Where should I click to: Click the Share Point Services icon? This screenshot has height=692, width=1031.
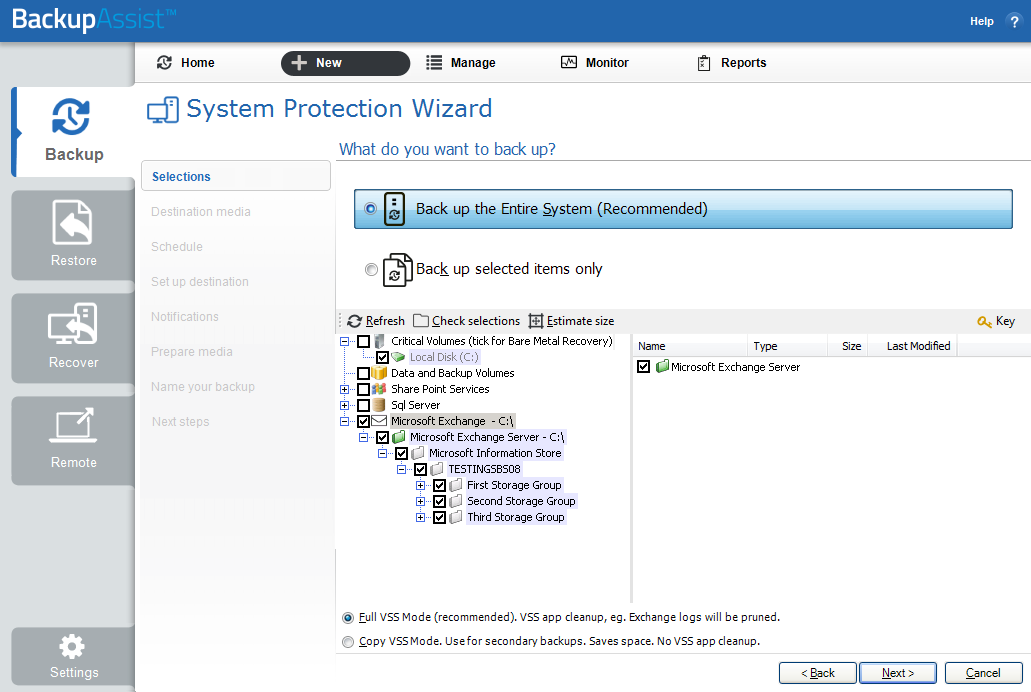(379, 389)
